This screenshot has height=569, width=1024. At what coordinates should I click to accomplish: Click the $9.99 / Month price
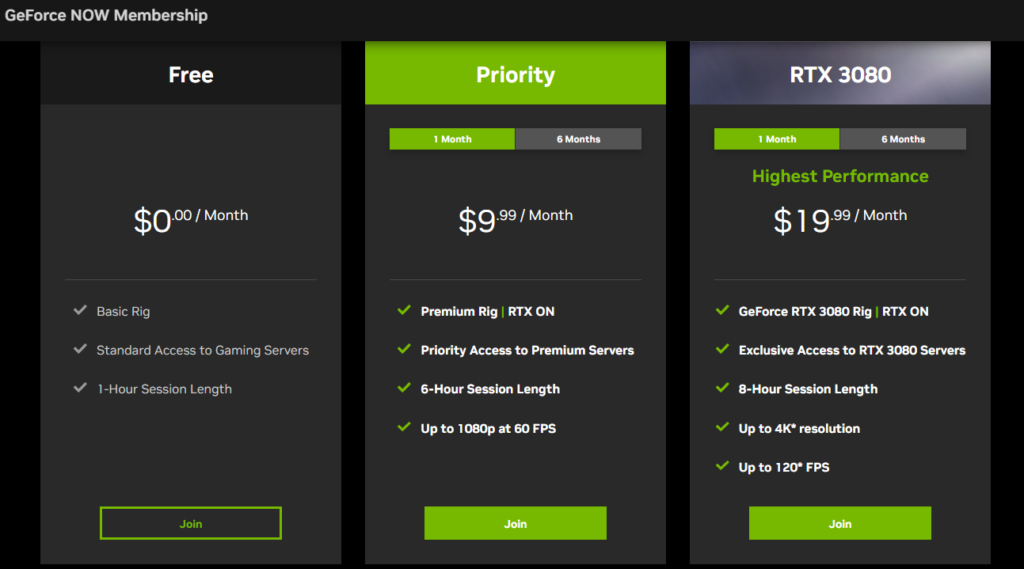pos(515,220)
